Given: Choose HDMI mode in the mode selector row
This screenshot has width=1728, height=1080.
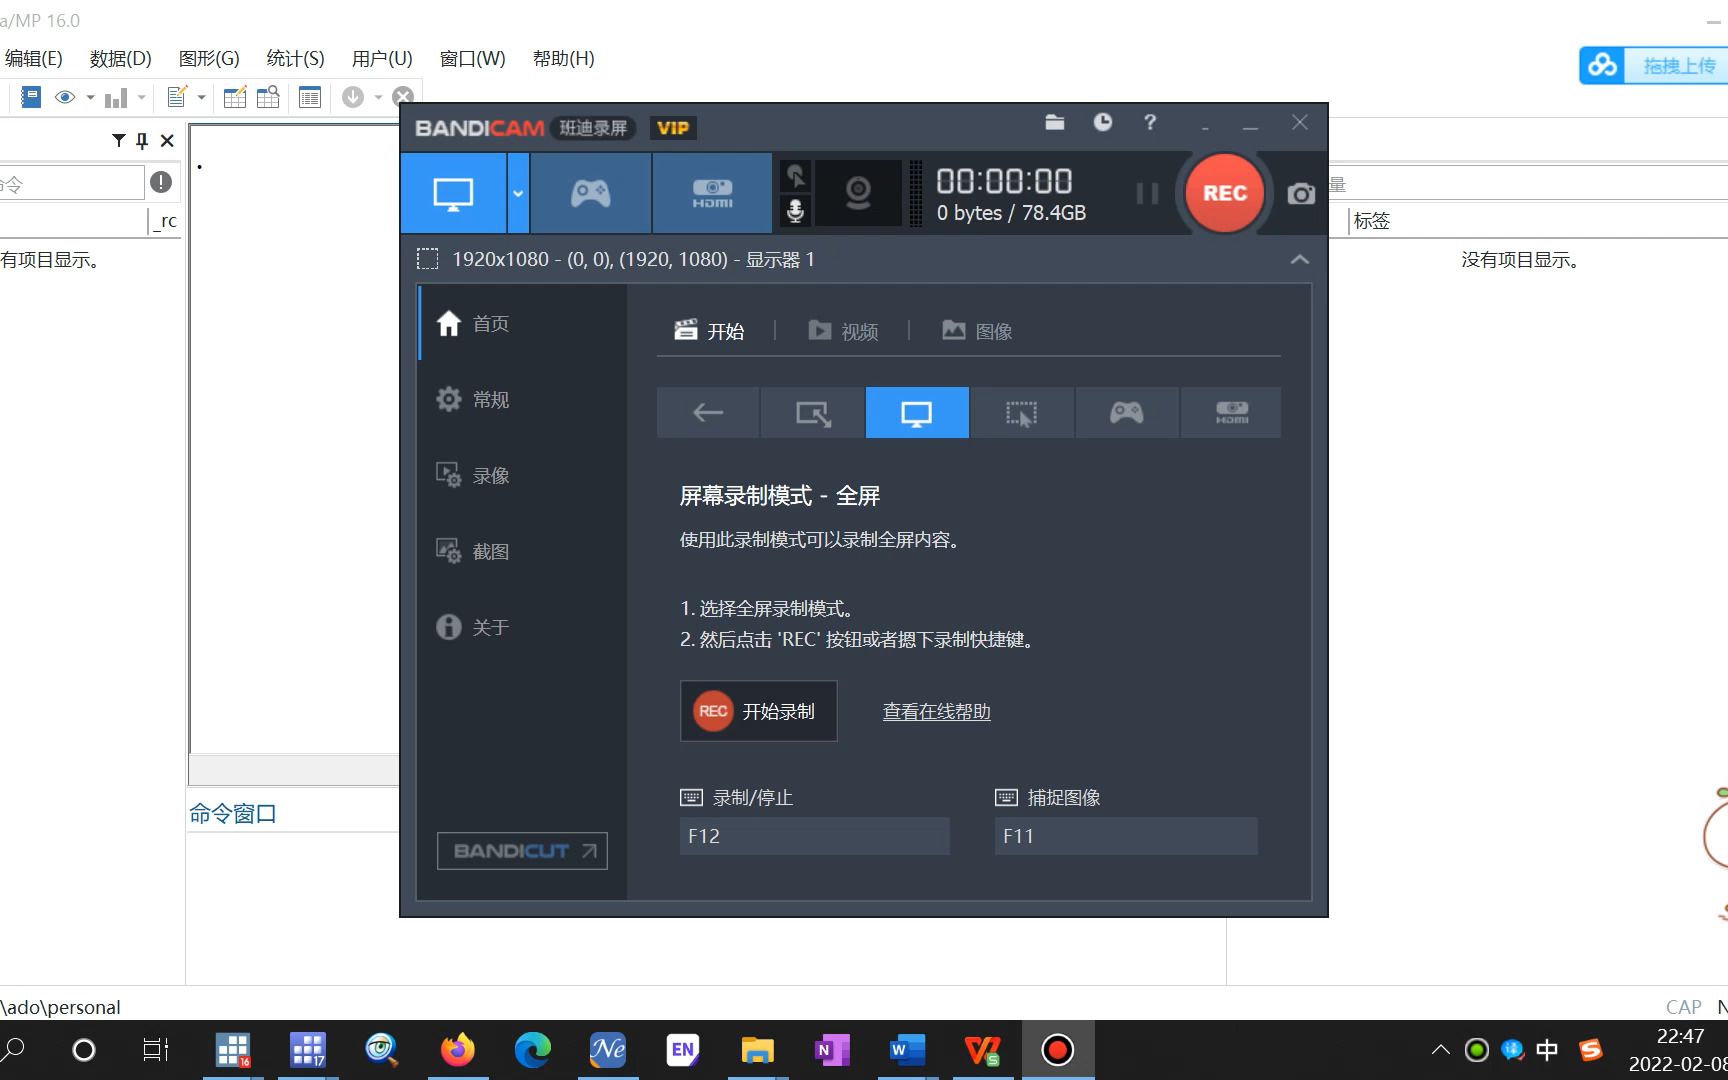Looking at the screenshot, I should (1231, 412).
